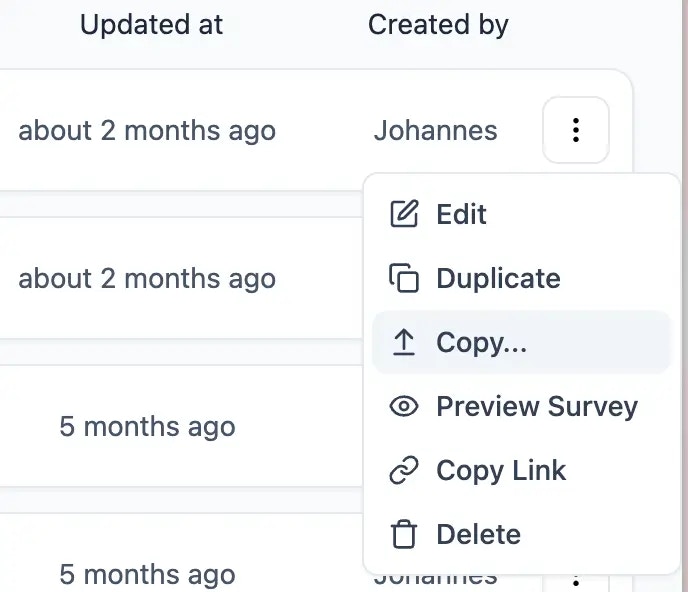Choose Copy Link from the menu
Viewport: 688px width, 592px height.
(x=522, y=470)
